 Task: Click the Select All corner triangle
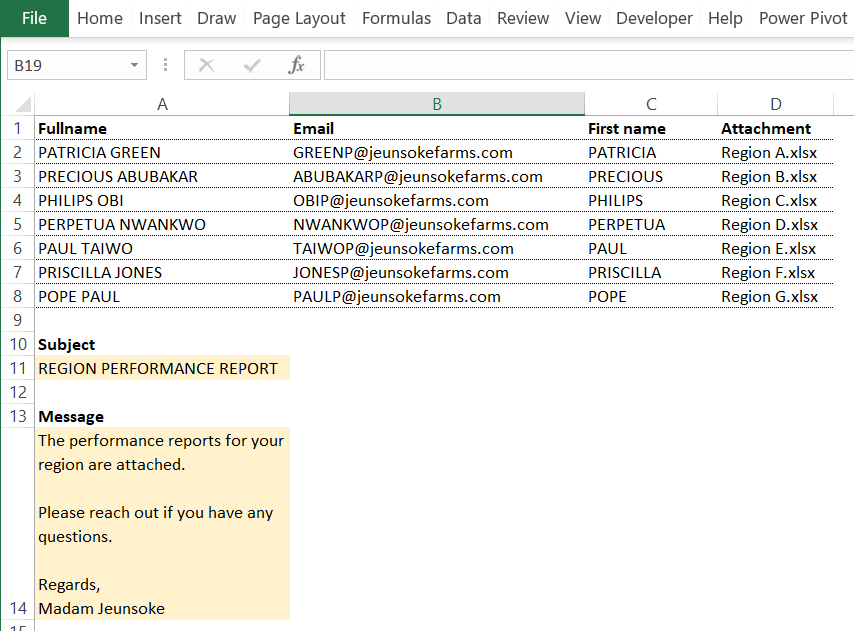click(22, 103)
